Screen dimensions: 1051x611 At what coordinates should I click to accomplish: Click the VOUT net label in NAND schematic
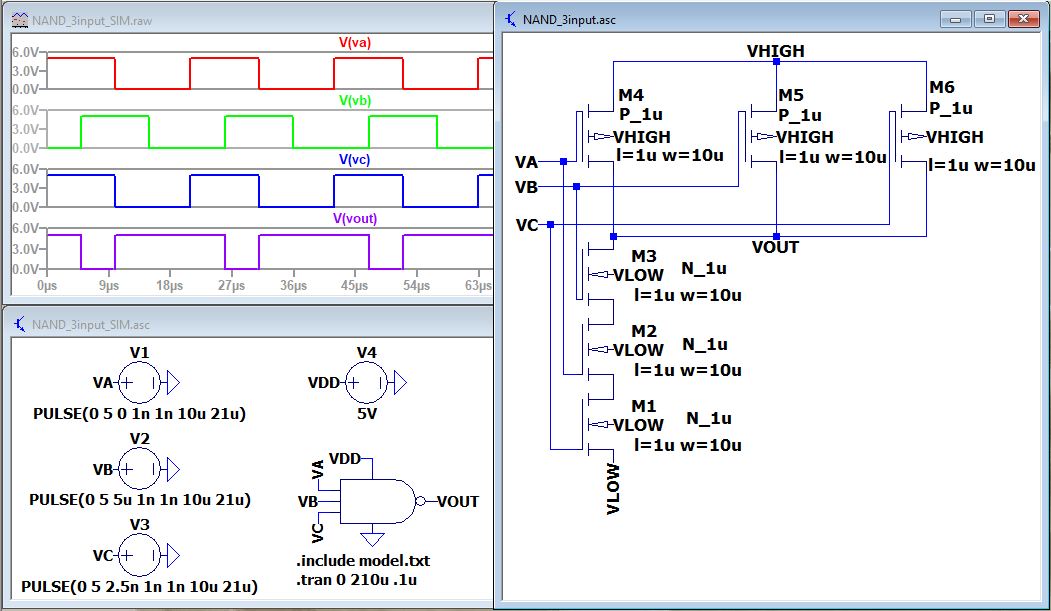[775, 247]
